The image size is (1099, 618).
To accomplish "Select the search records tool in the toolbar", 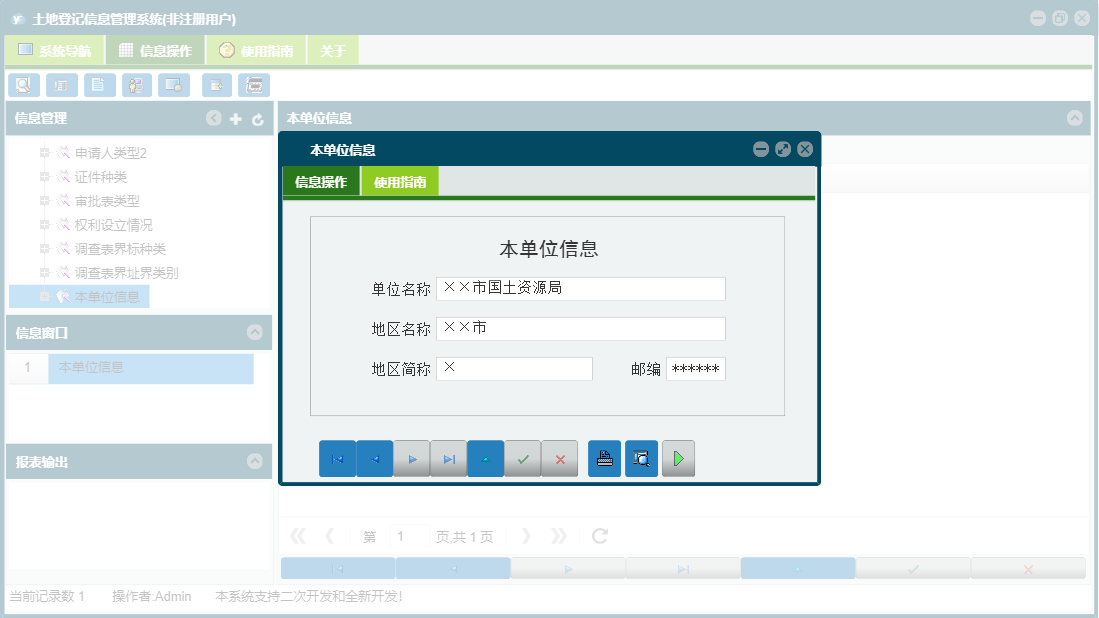I will pyautogui.click(x=23, y=85).
